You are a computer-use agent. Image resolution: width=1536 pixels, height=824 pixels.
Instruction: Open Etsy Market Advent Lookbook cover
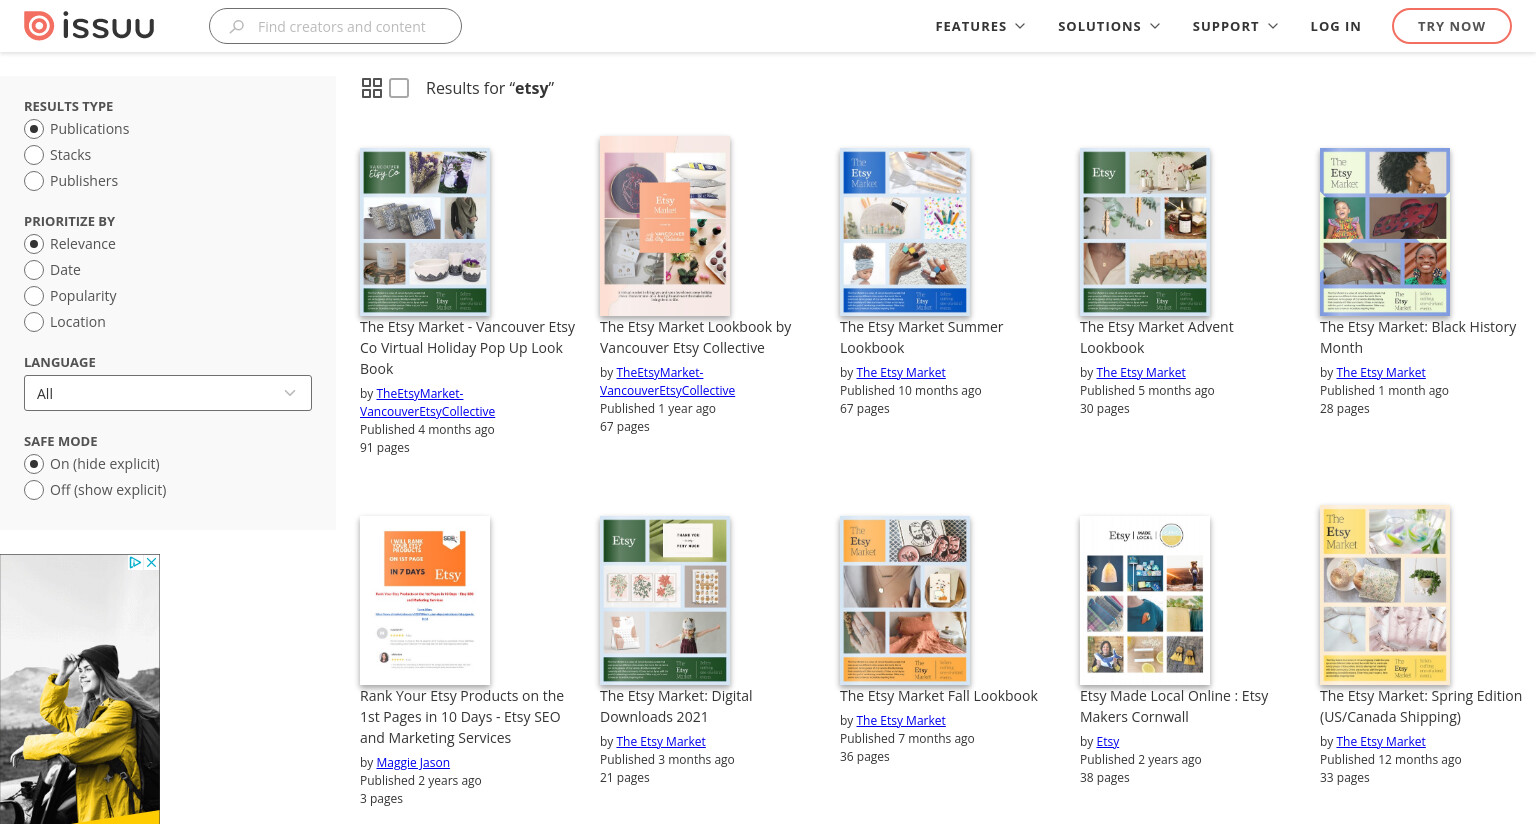tap(1145, 232)
